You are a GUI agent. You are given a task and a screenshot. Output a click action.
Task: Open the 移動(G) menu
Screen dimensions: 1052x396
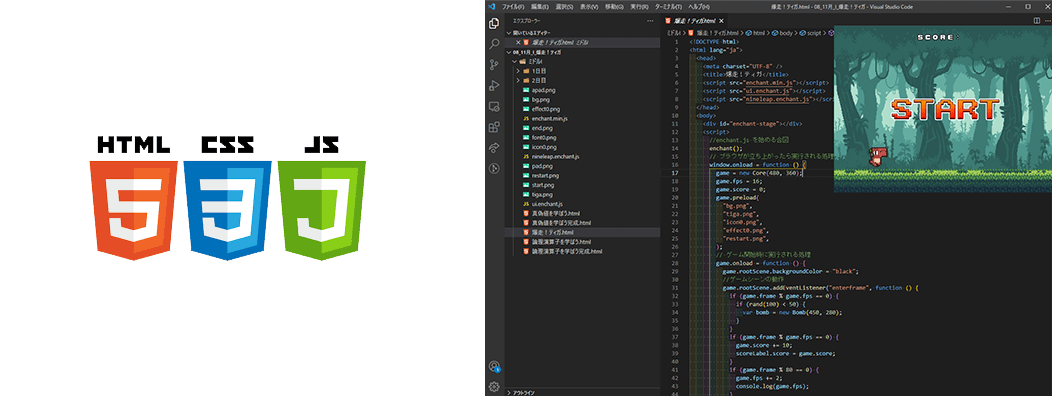(x=614, y=6)
